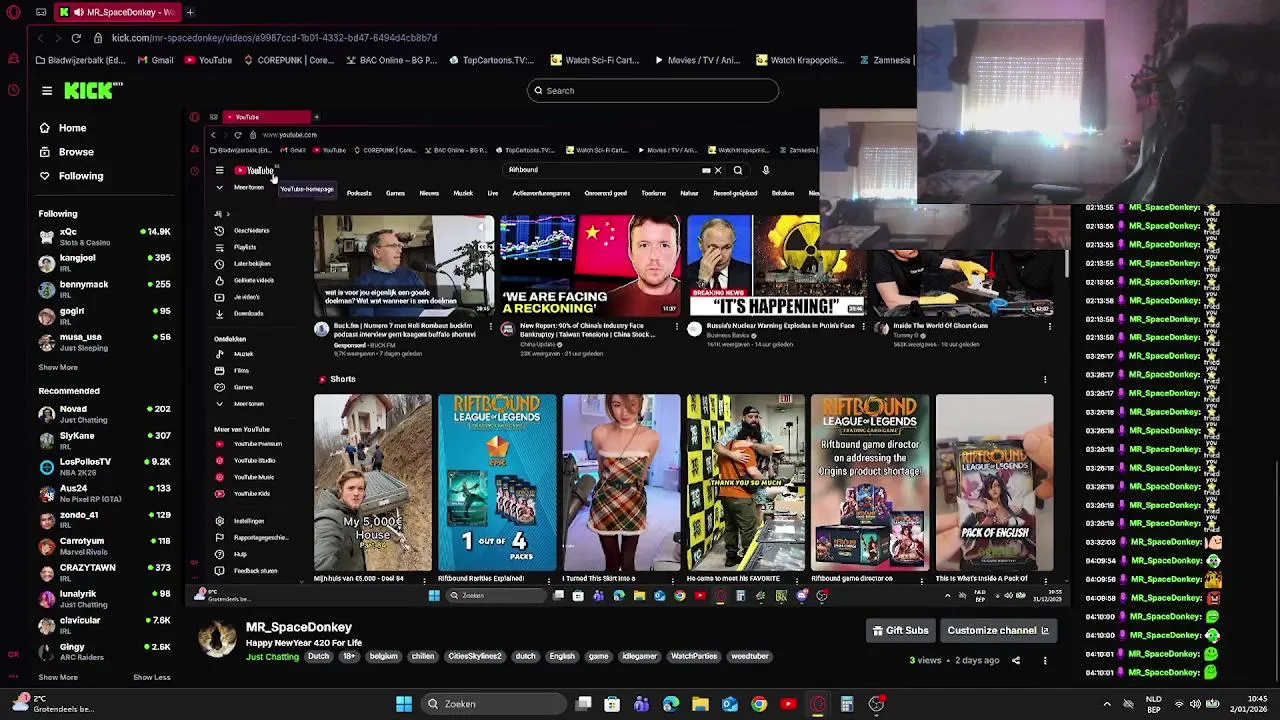This screenshot has height=720, width=1280.
Task: Open Kick Browse page
Action: pyautogui.click(x=66, y=152)
